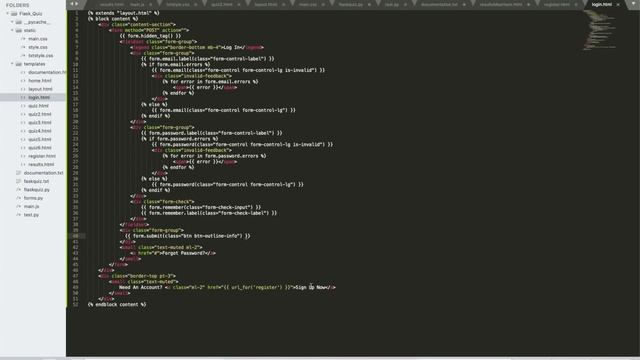Click 'Need An Account?' text in code
This screenshot has height=360, width=640.
point(140,287)
